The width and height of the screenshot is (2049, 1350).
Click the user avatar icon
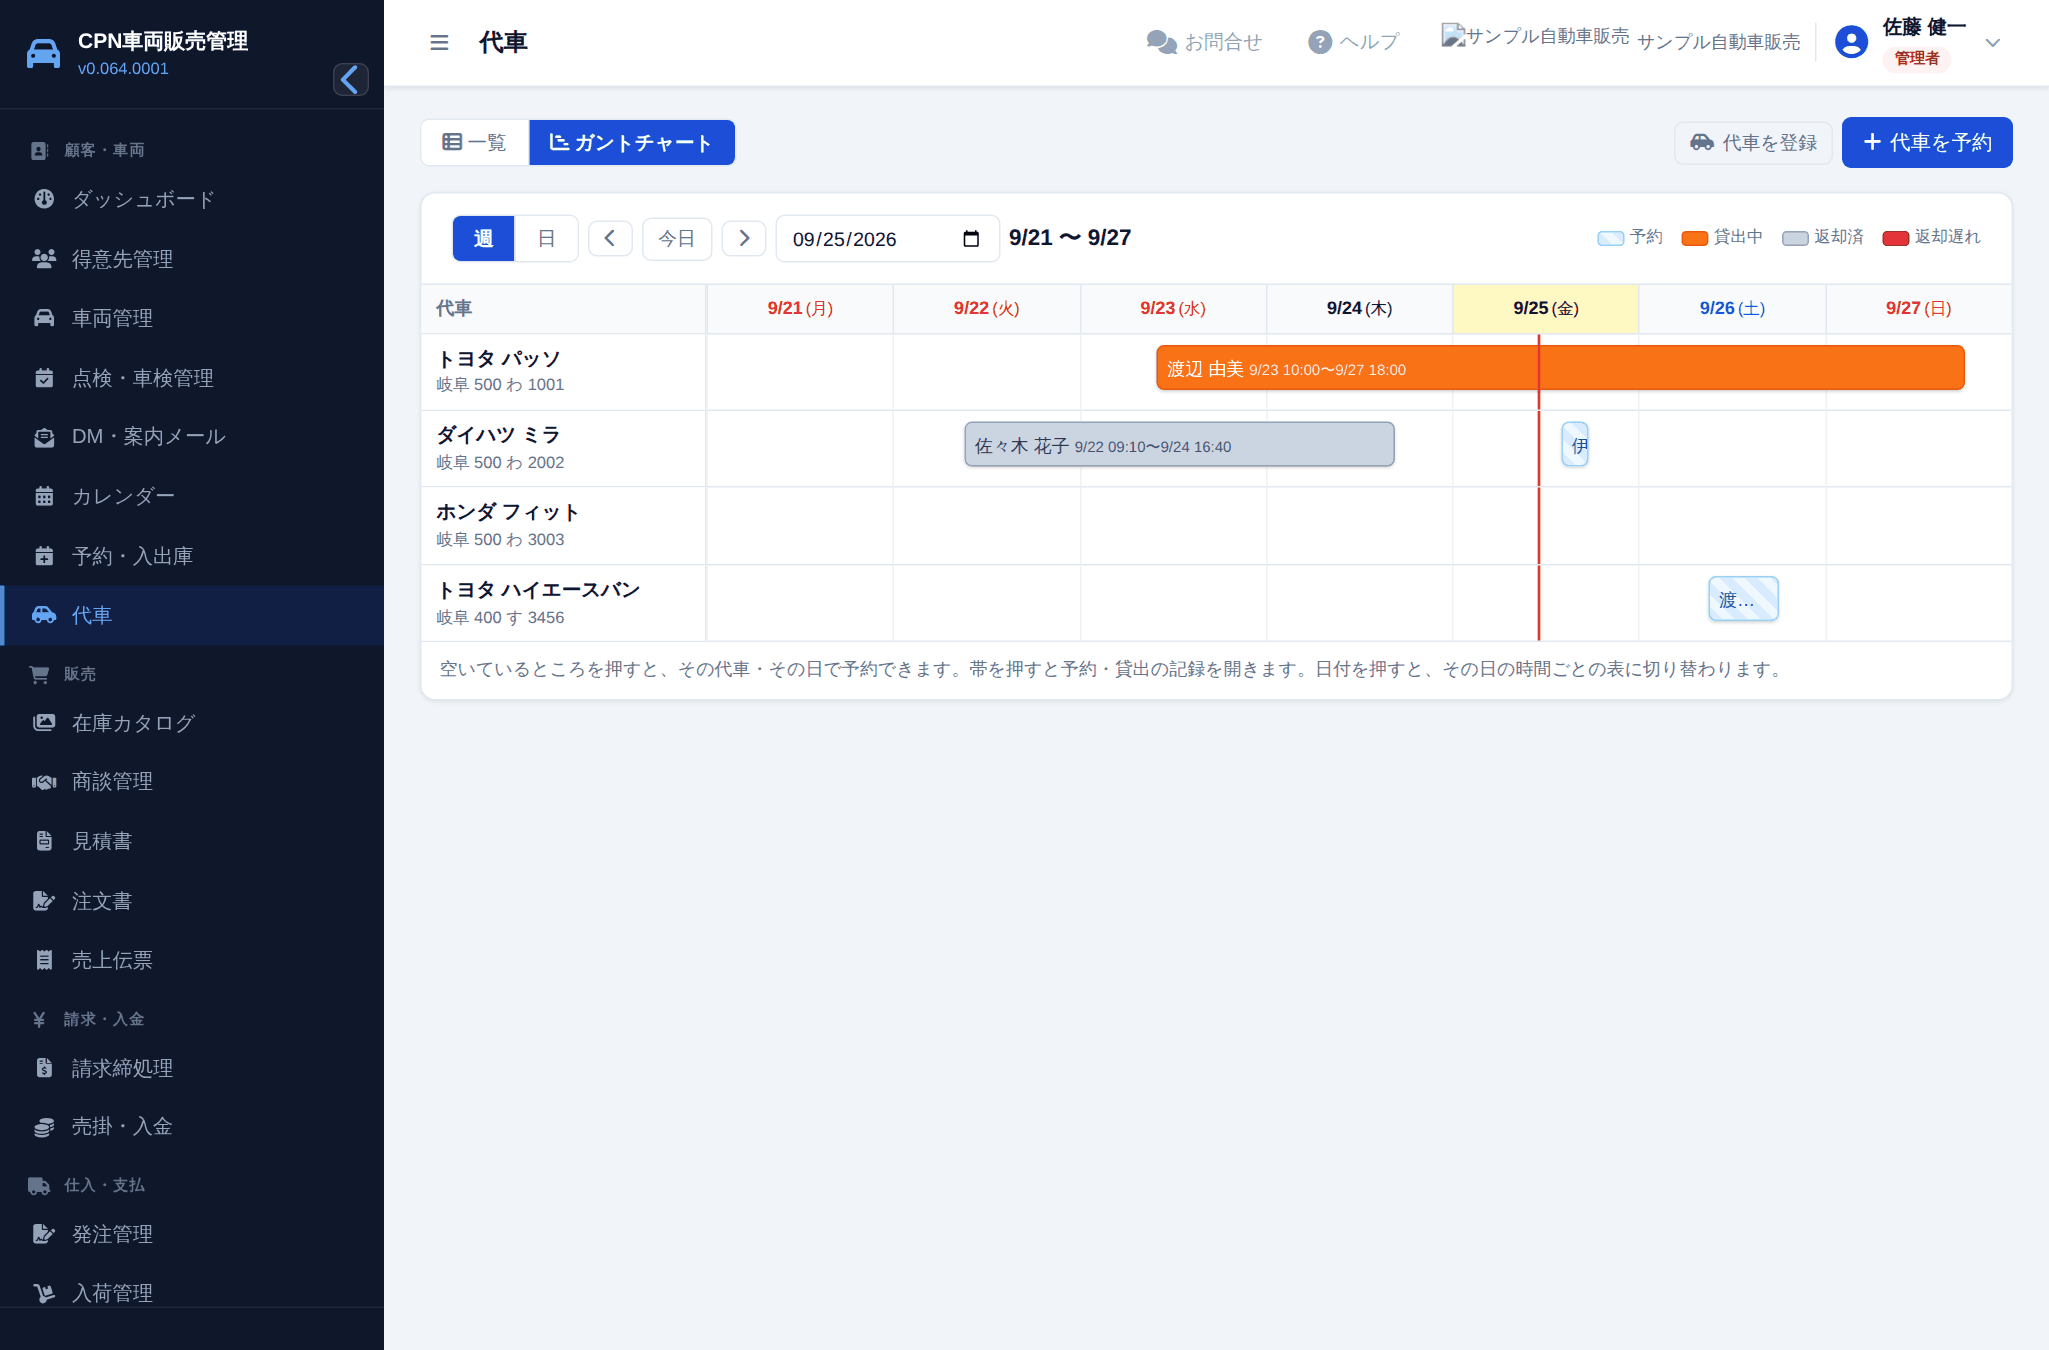pyautogui.click(x=1851, y=42)
